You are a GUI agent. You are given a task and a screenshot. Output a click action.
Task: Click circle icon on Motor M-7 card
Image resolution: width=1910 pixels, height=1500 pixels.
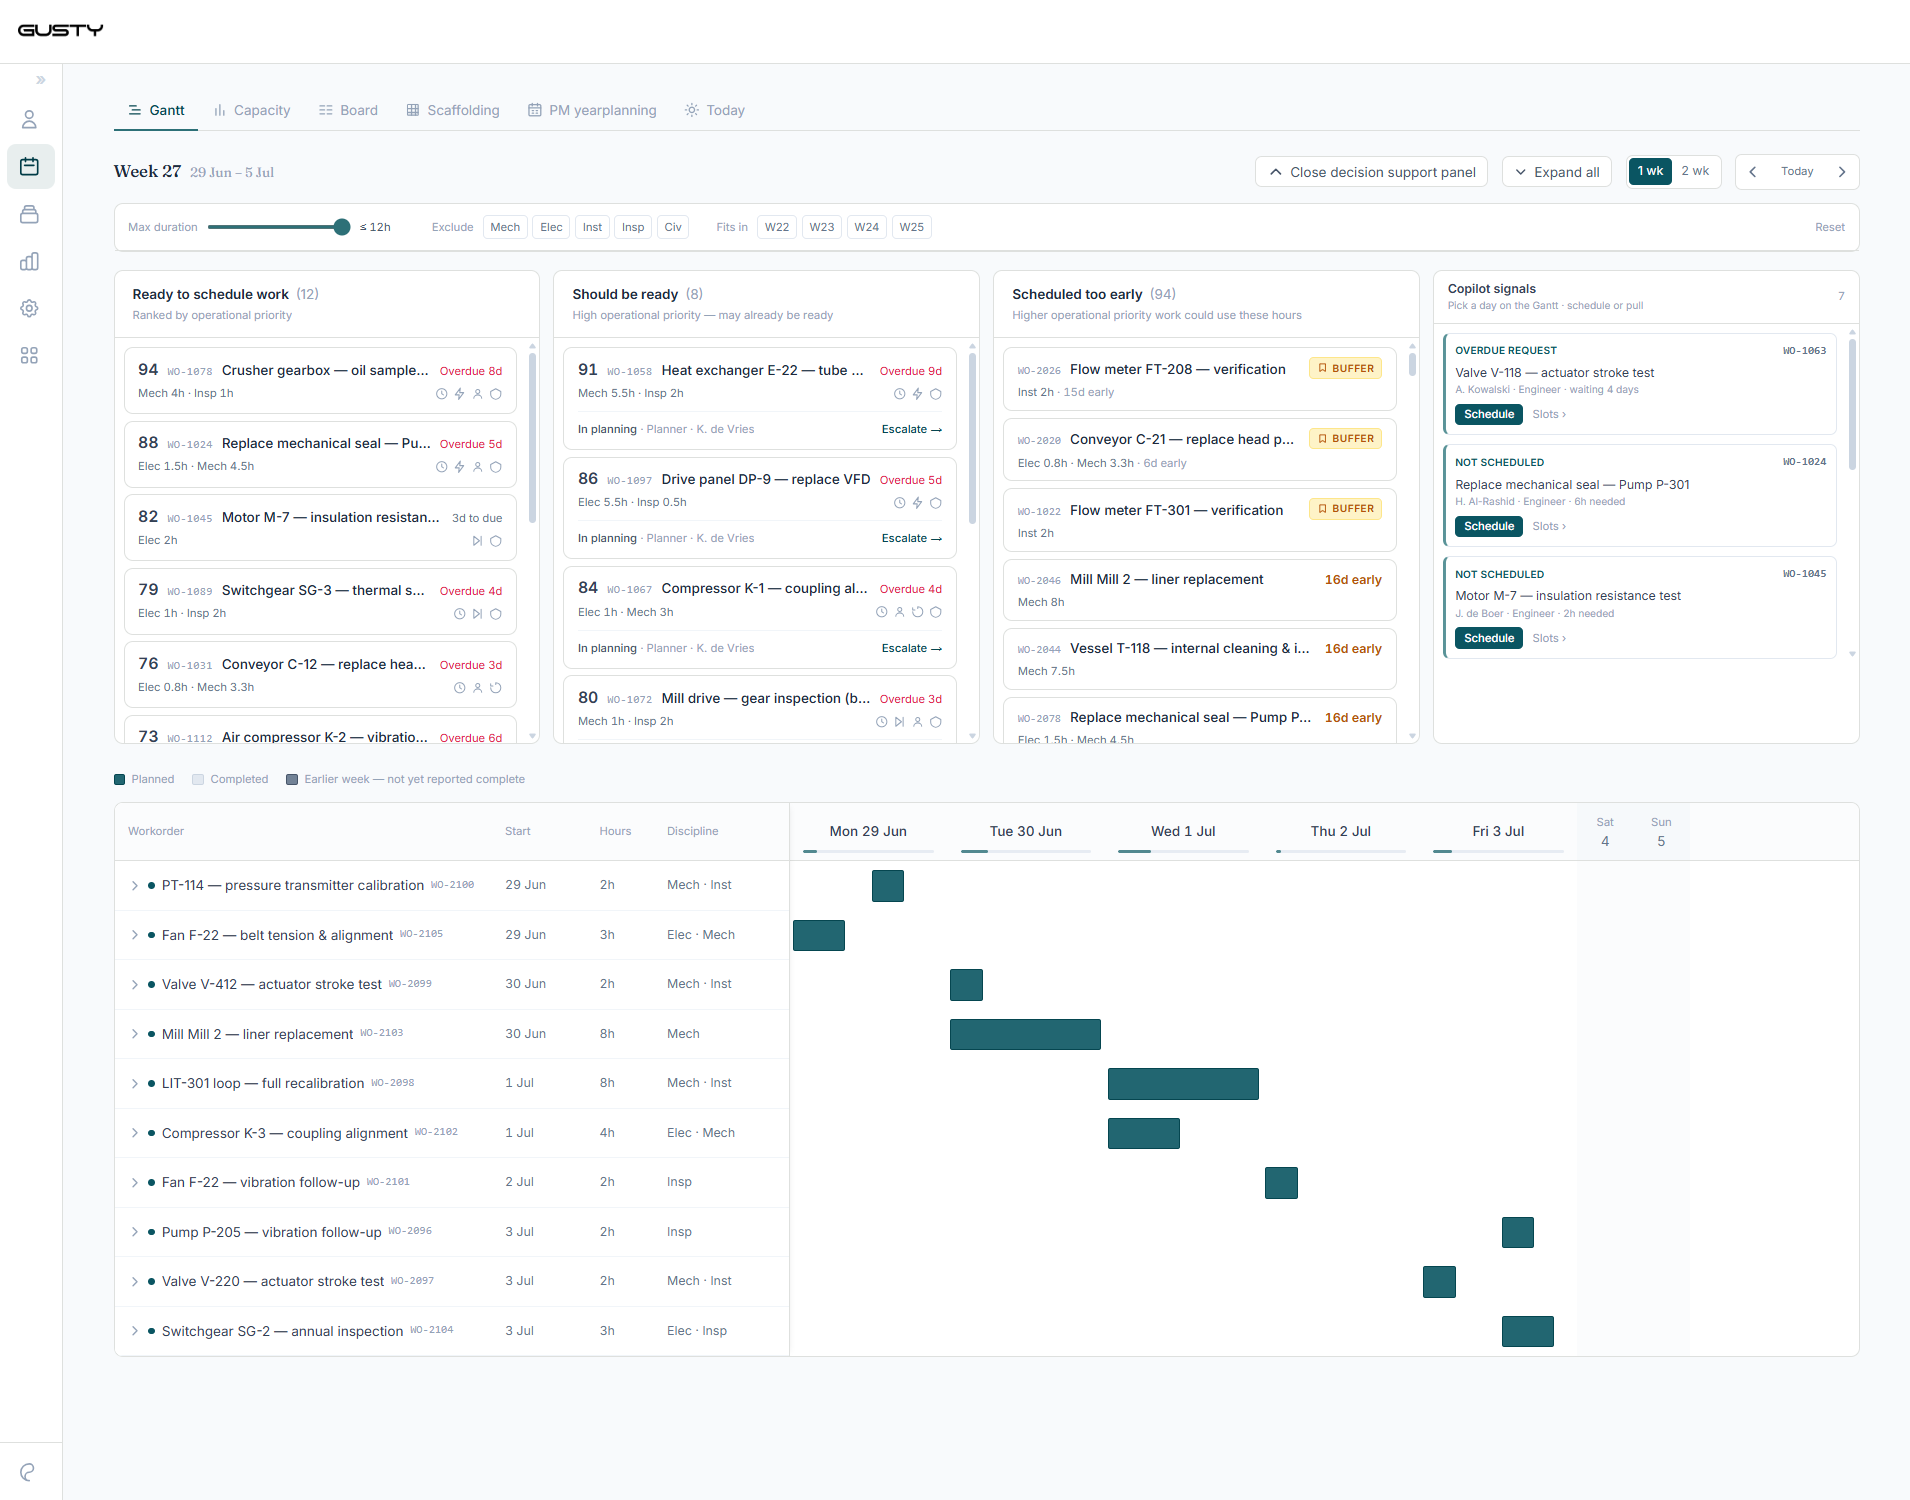(x=495, y=541)
